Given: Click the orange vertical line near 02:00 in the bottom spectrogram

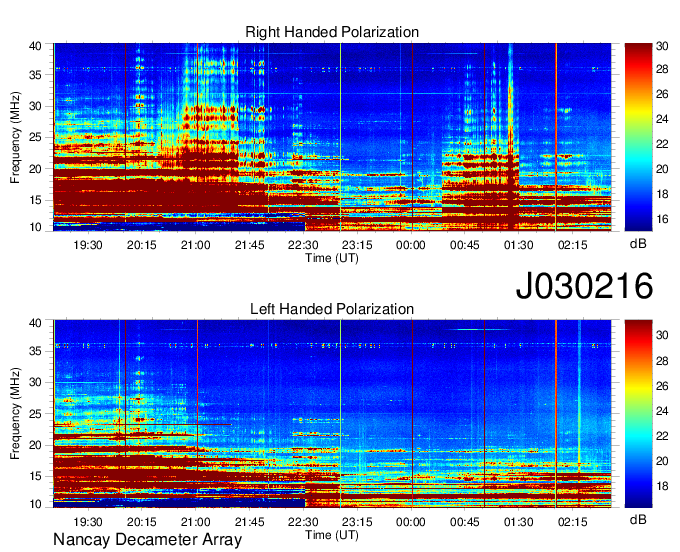Looking at the screenshot, I should pyautogui.click(x=556, y=414).
